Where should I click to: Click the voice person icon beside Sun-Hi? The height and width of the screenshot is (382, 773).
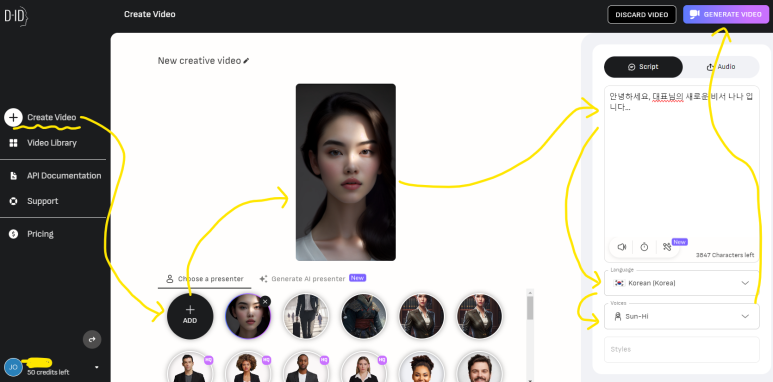tap(617, 316)
